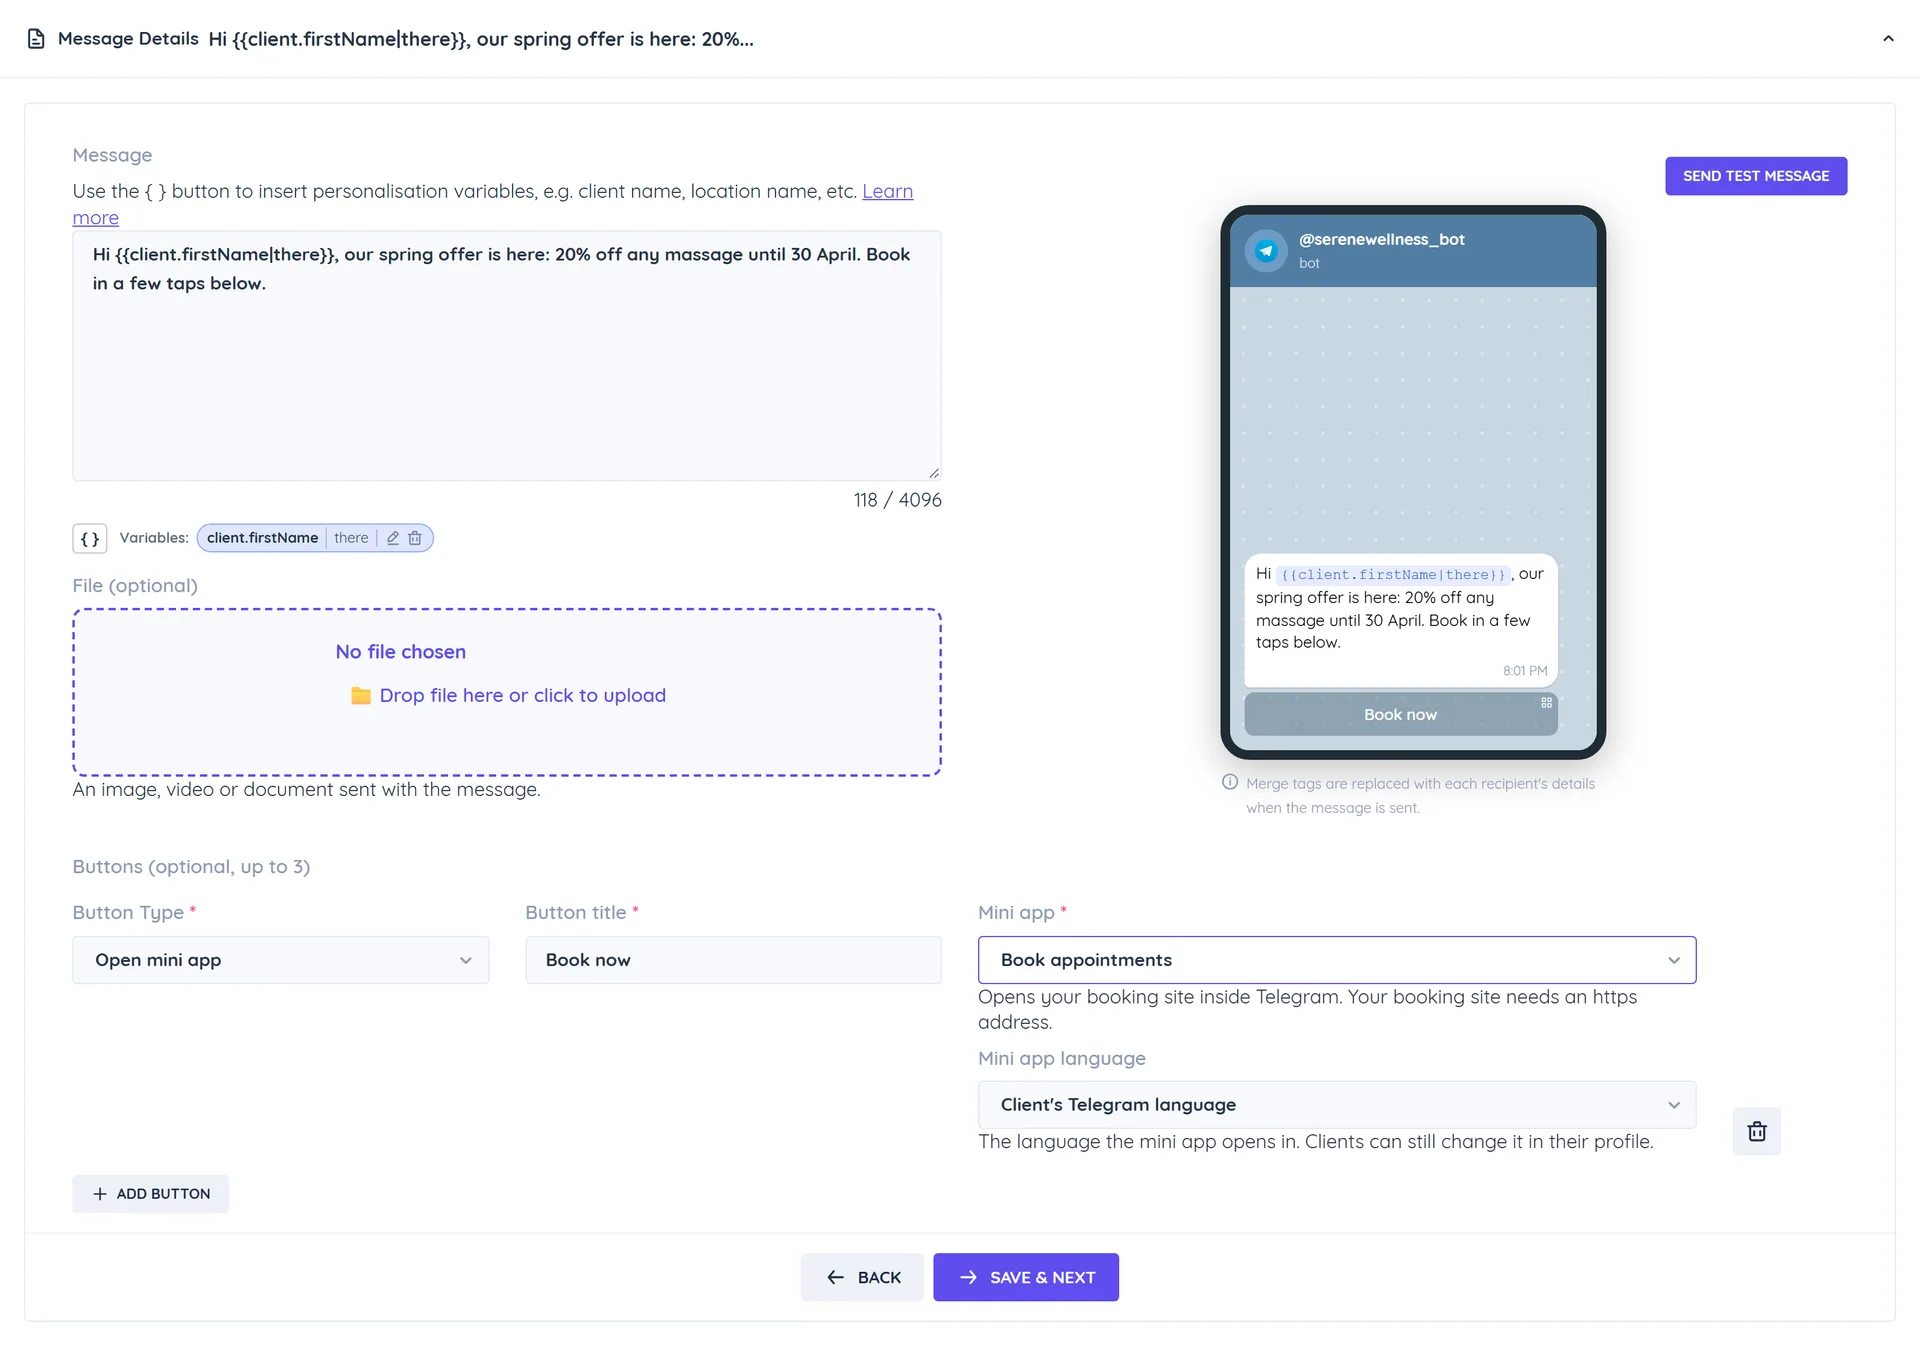Screen dimensions: 1920x1346
Task: Click the Buttons (optional, up to 3) label
Action: coord(191,867)
